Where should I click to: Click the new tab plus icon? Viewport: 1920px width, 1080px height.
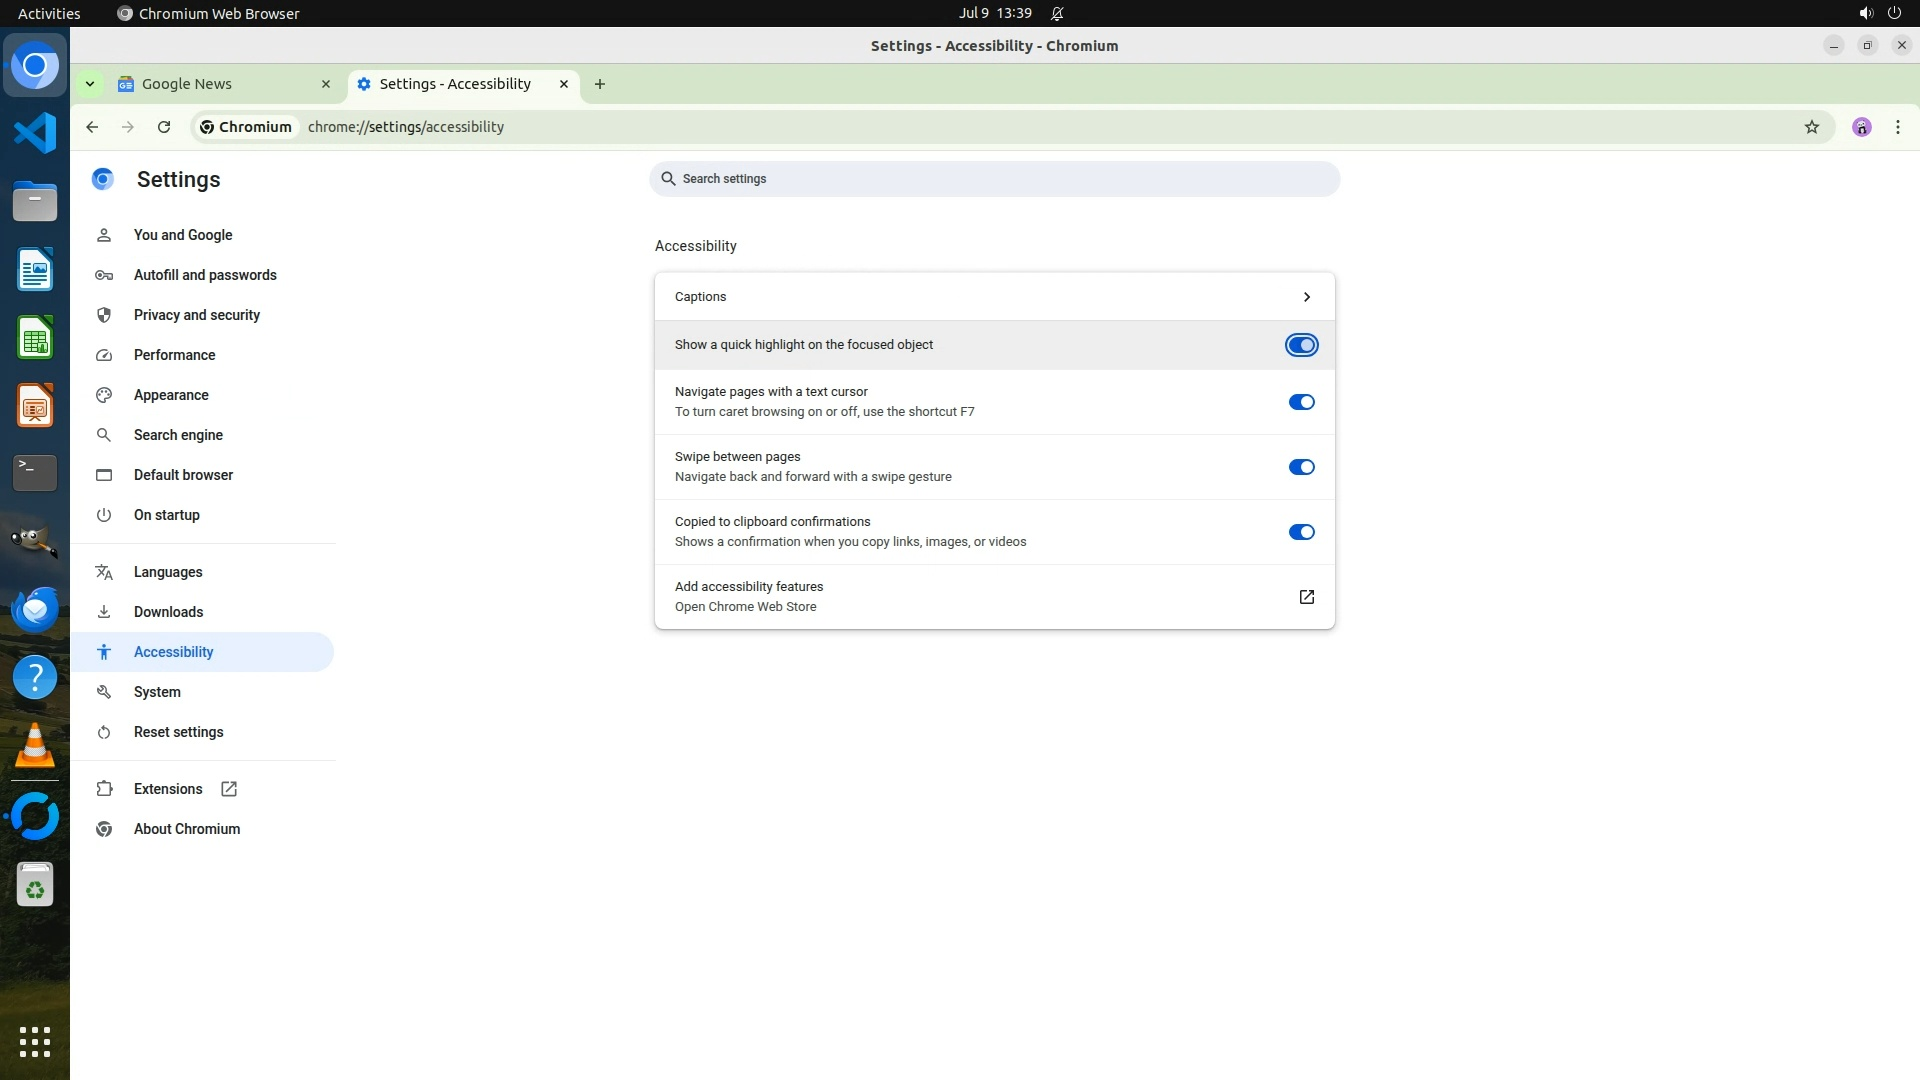599,84
